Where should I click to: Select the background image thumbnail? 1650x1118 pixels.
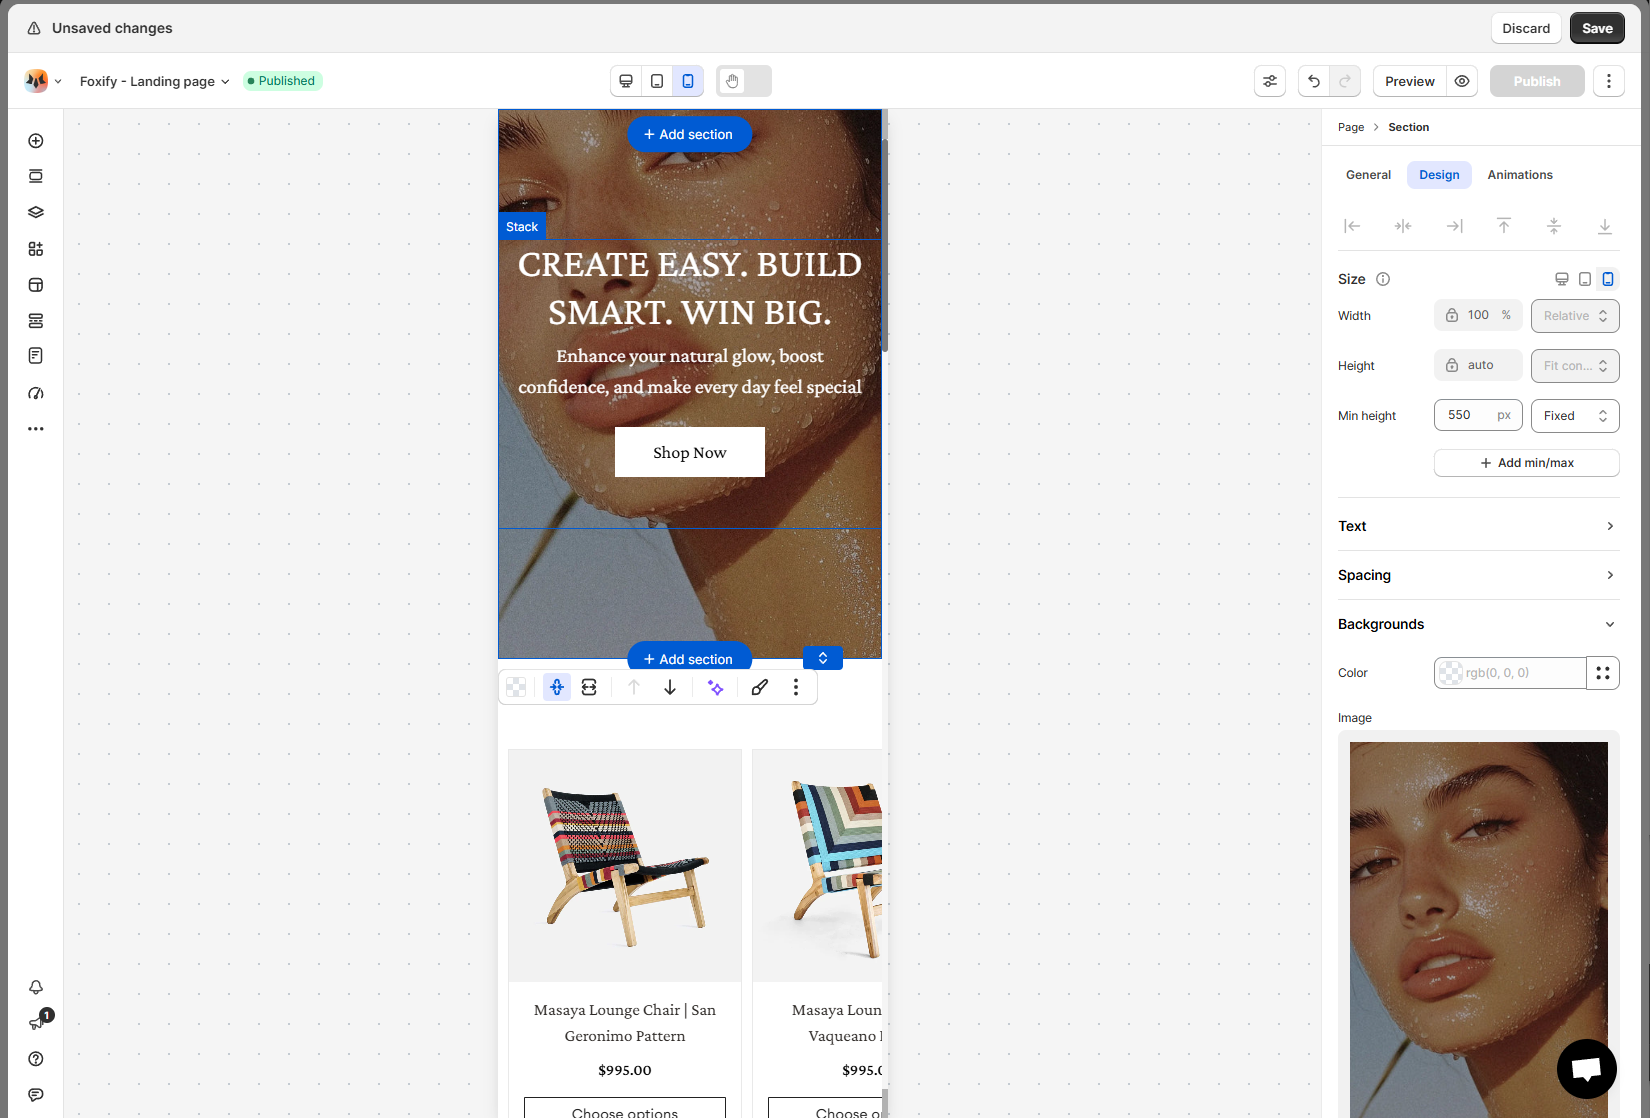[1479, 930]
